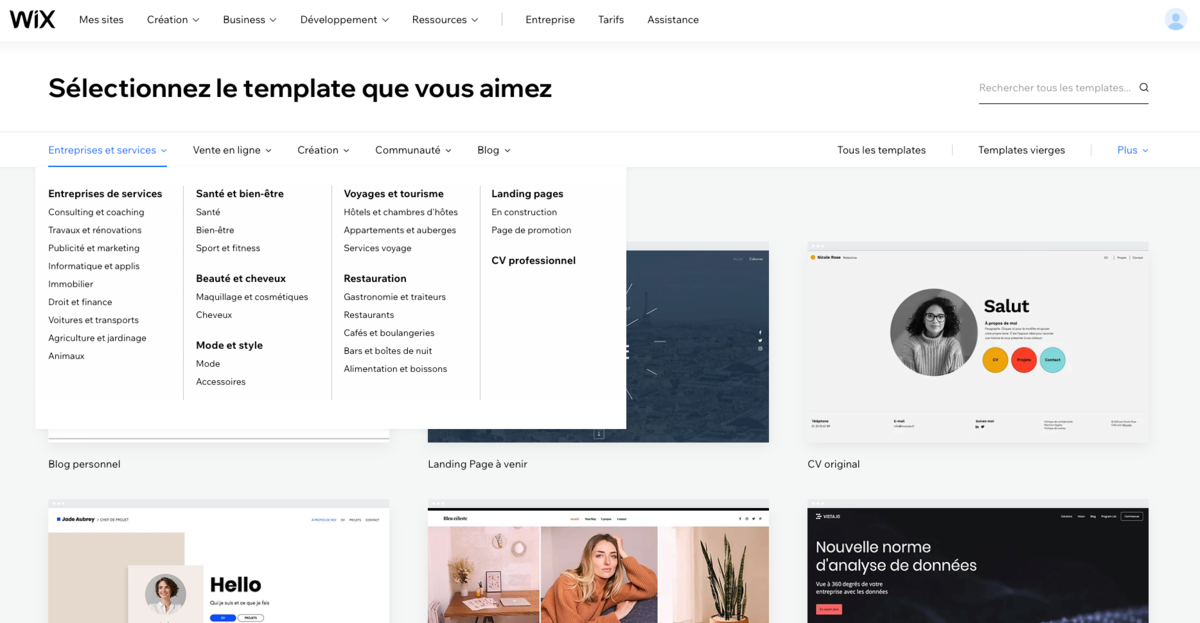The width and height of the screenshot is (1200, 623).
Task: Select Cafés et boulangeries
Action: click(389, 333)
